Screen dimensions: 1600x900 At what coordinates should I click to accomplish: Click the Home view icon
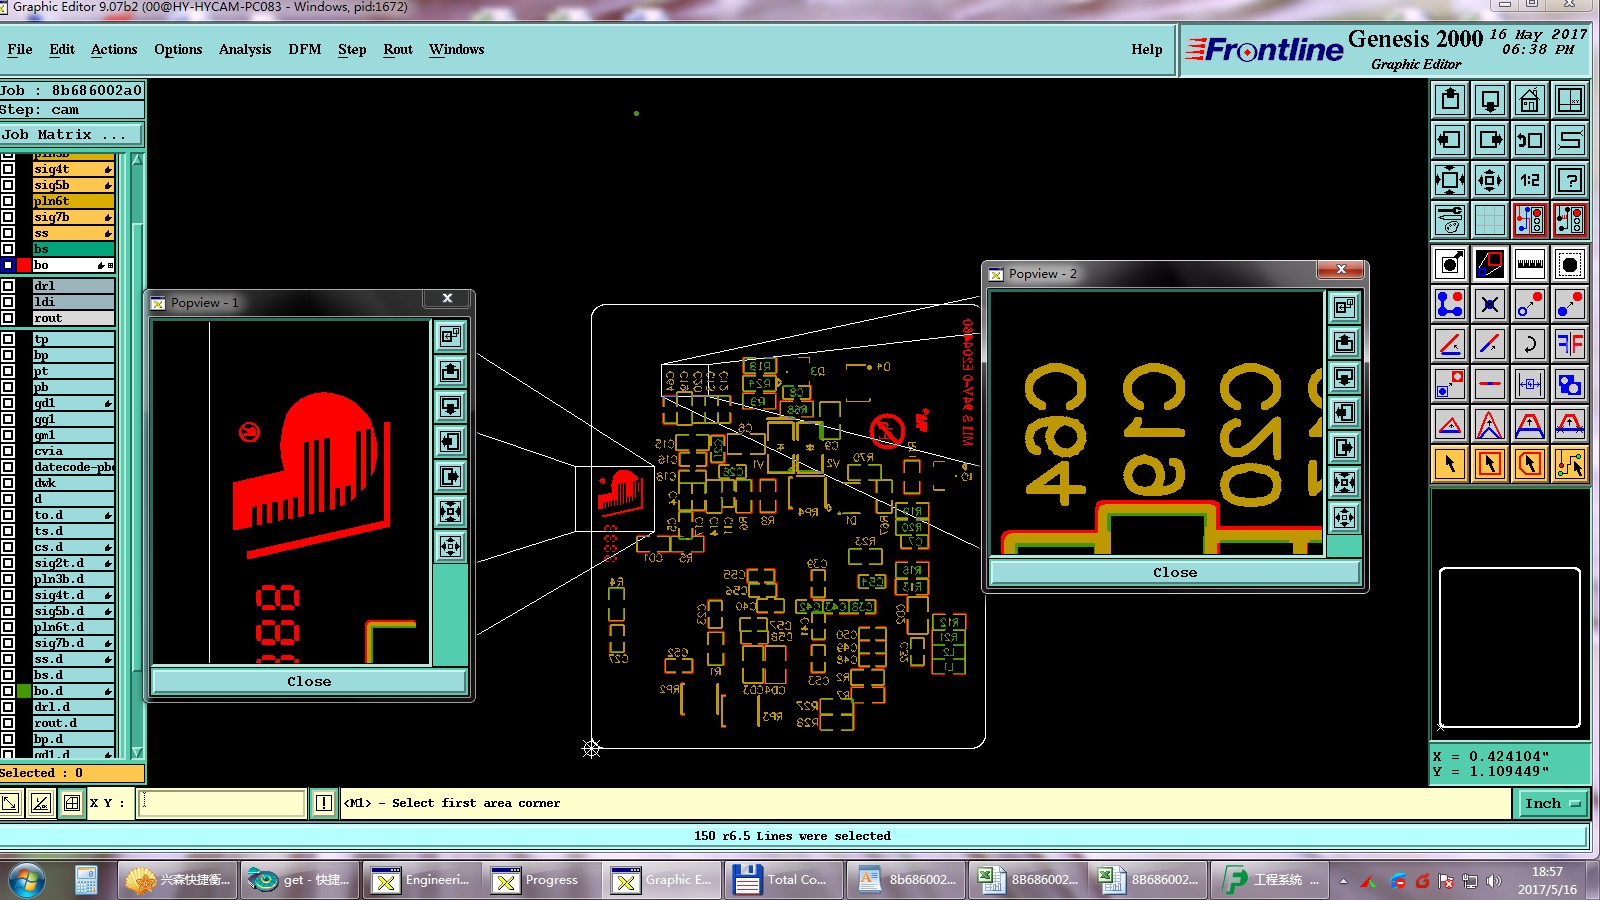point(1529,100)
